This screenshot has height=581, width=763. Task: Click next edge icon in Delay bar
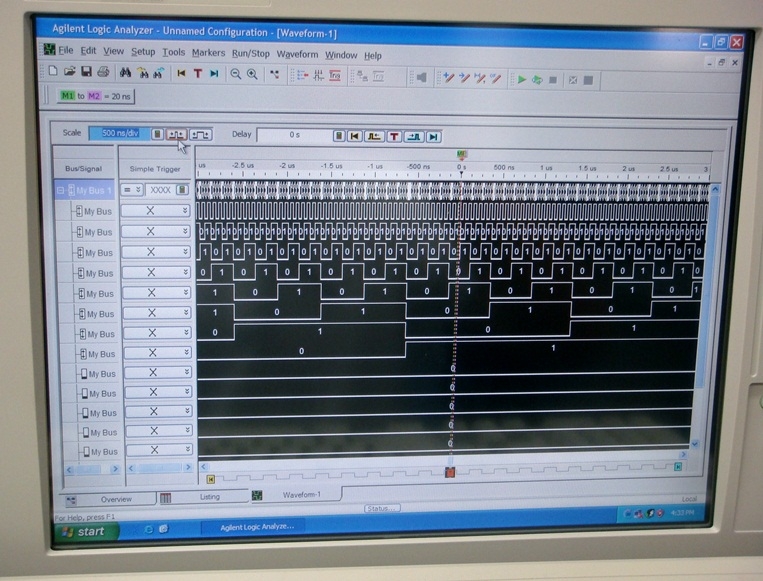pos(414,137)
